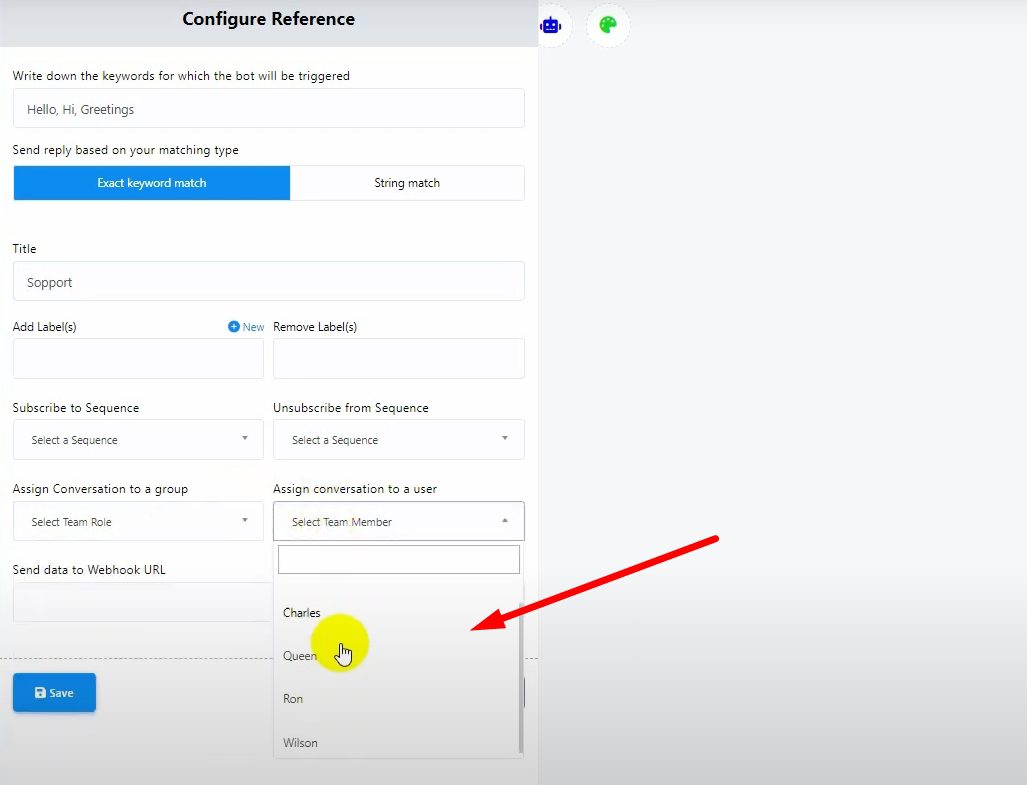
Task: Click the trigger keywords input field
Action: [x=268, y=109]
